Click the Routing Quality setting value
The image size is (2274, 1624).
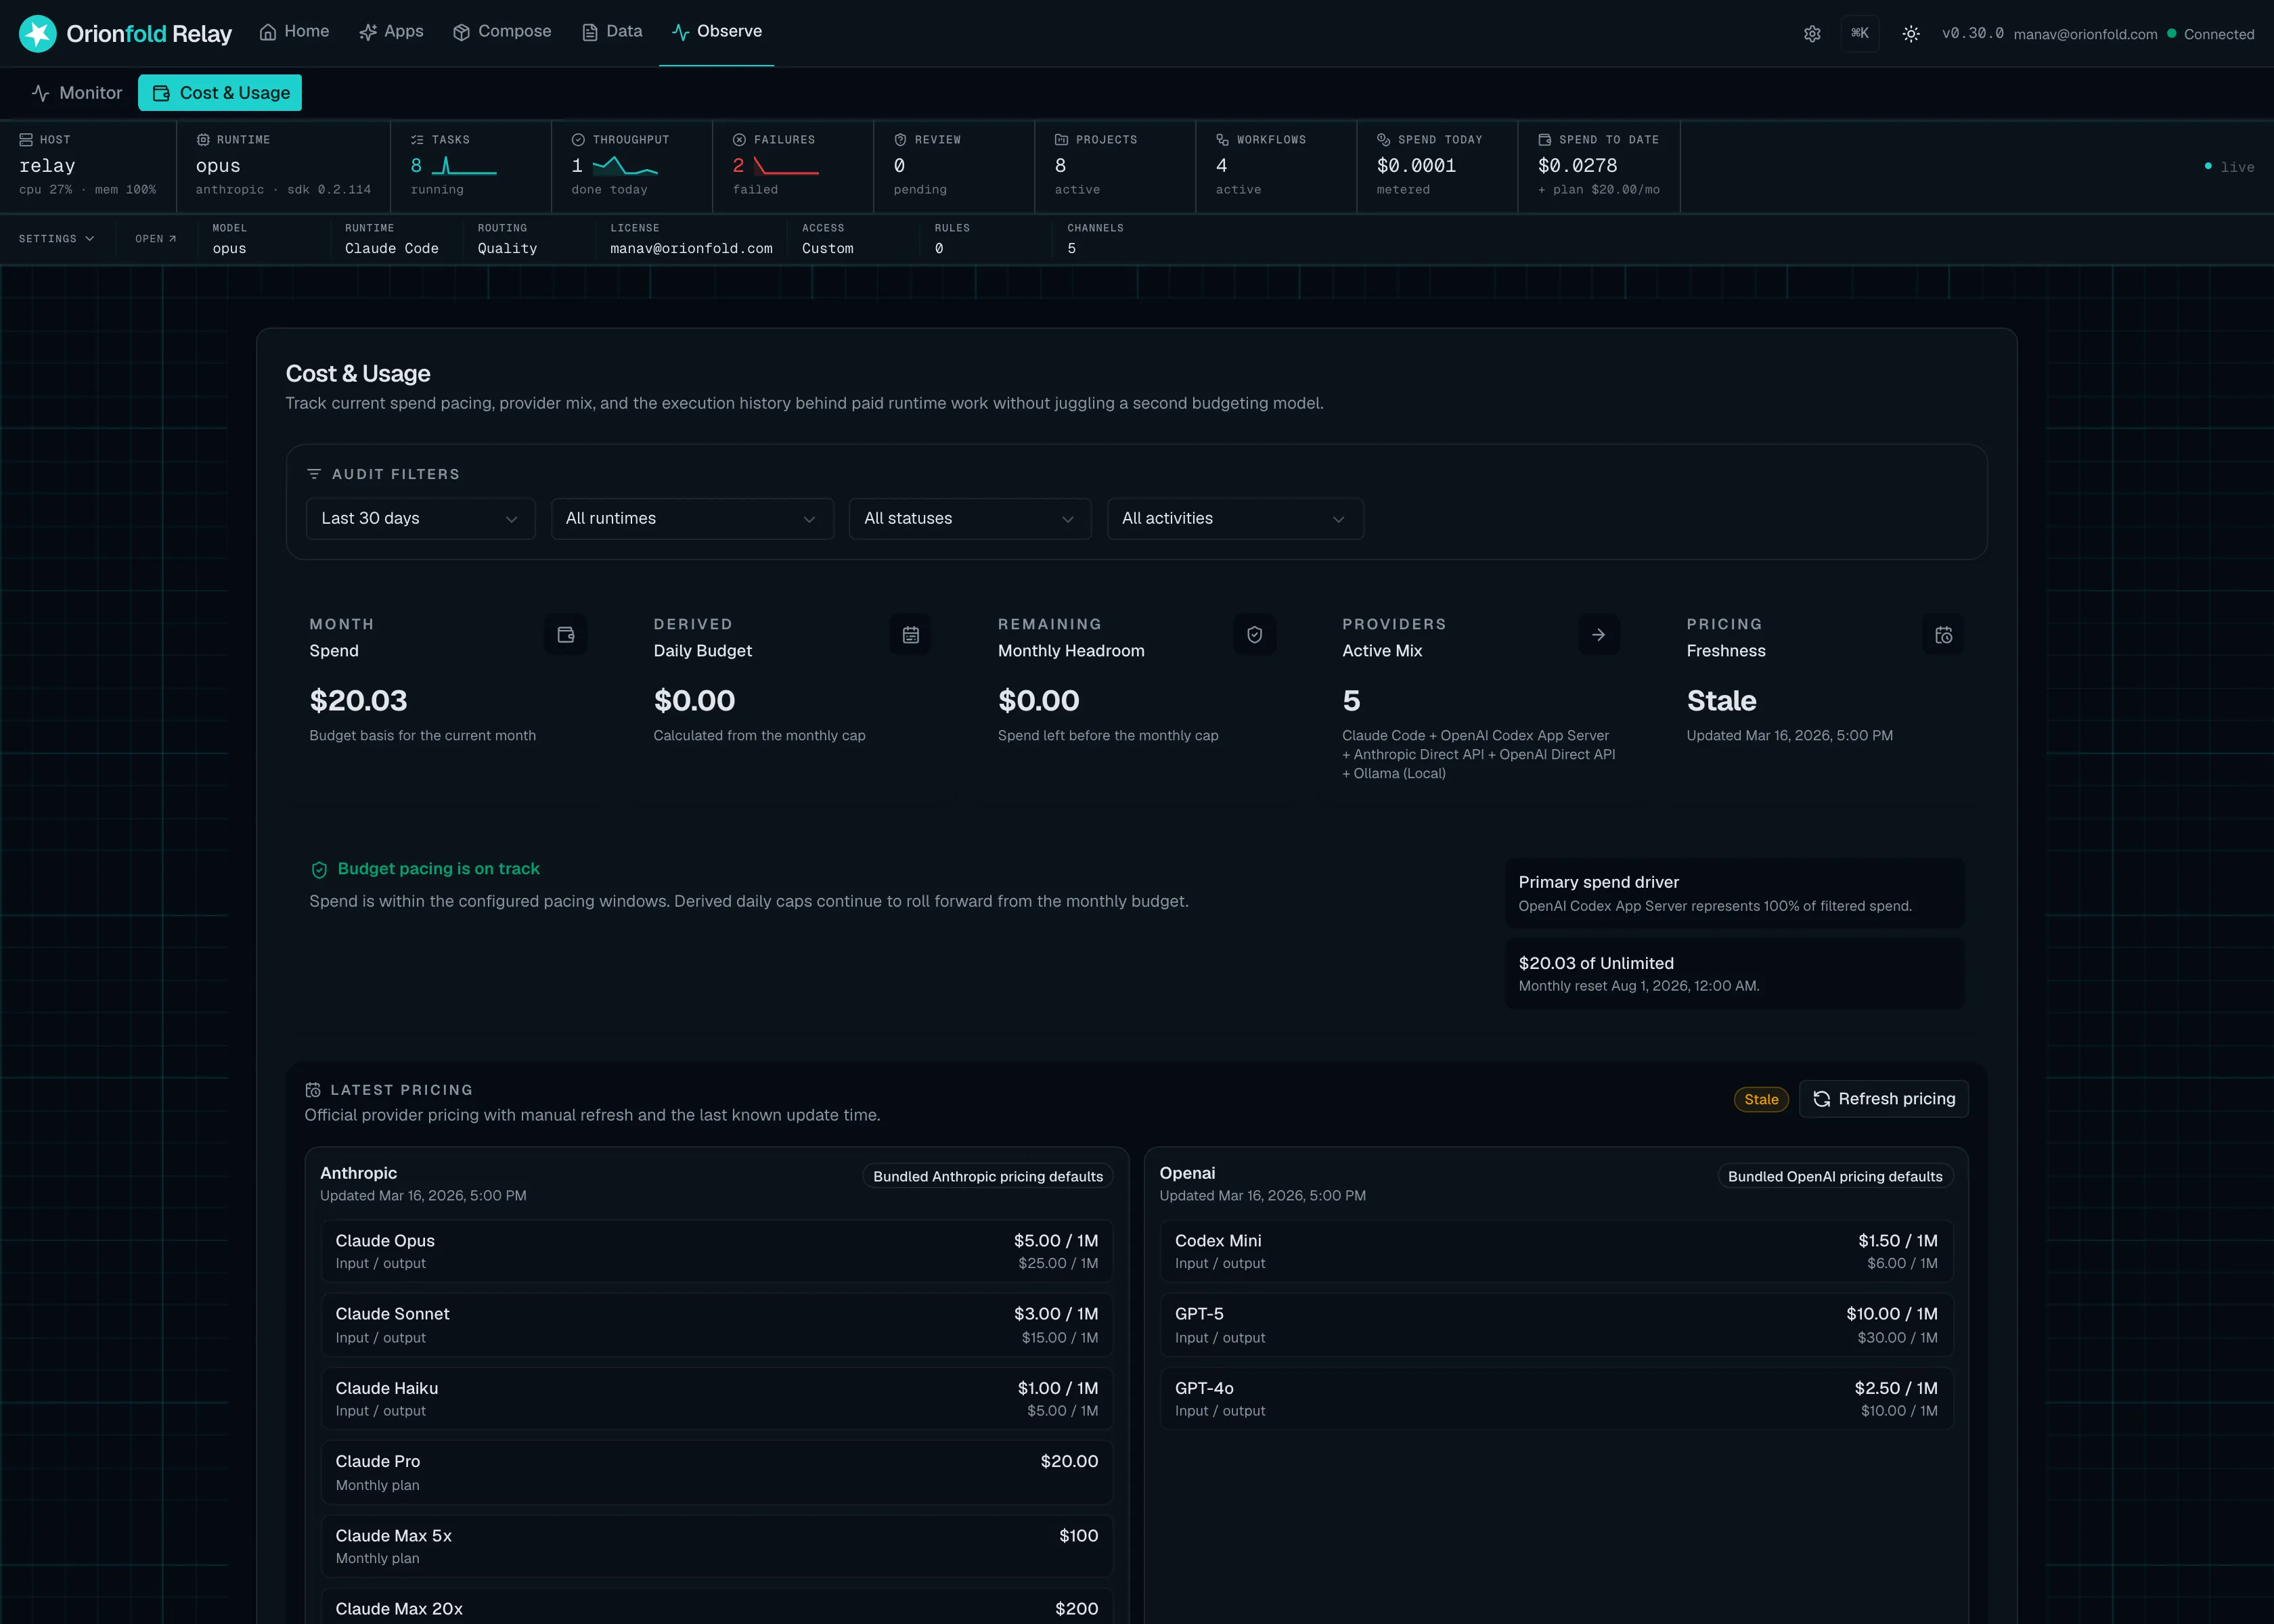507,249
